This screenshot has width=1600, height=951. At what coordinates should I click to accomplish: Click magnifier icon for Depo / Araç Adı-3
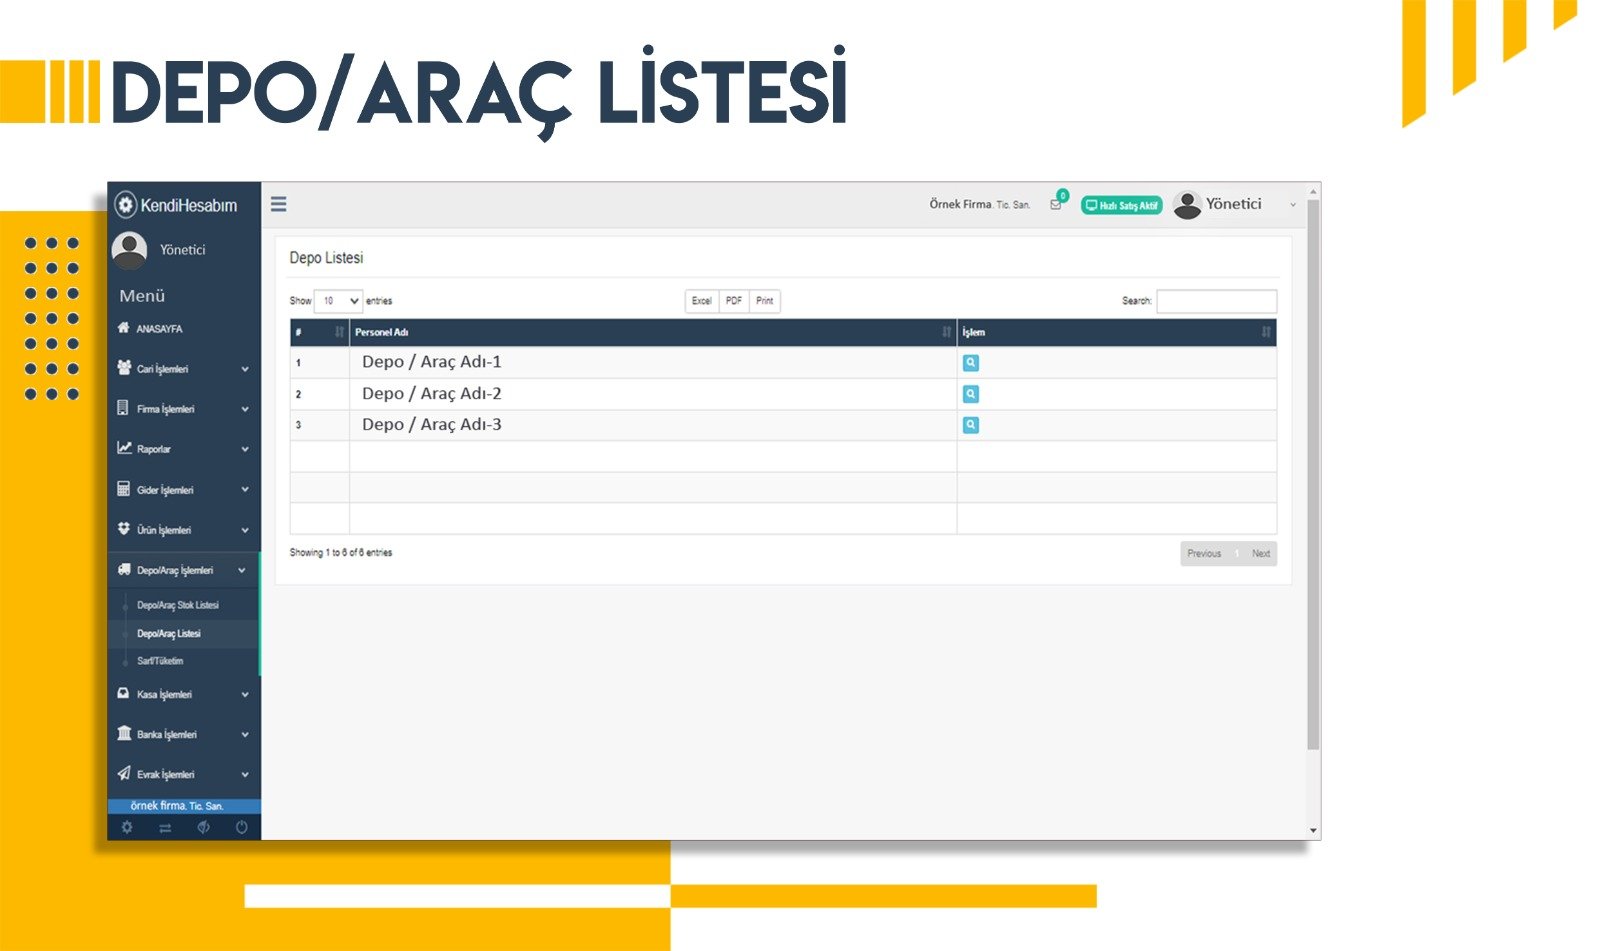970,425
